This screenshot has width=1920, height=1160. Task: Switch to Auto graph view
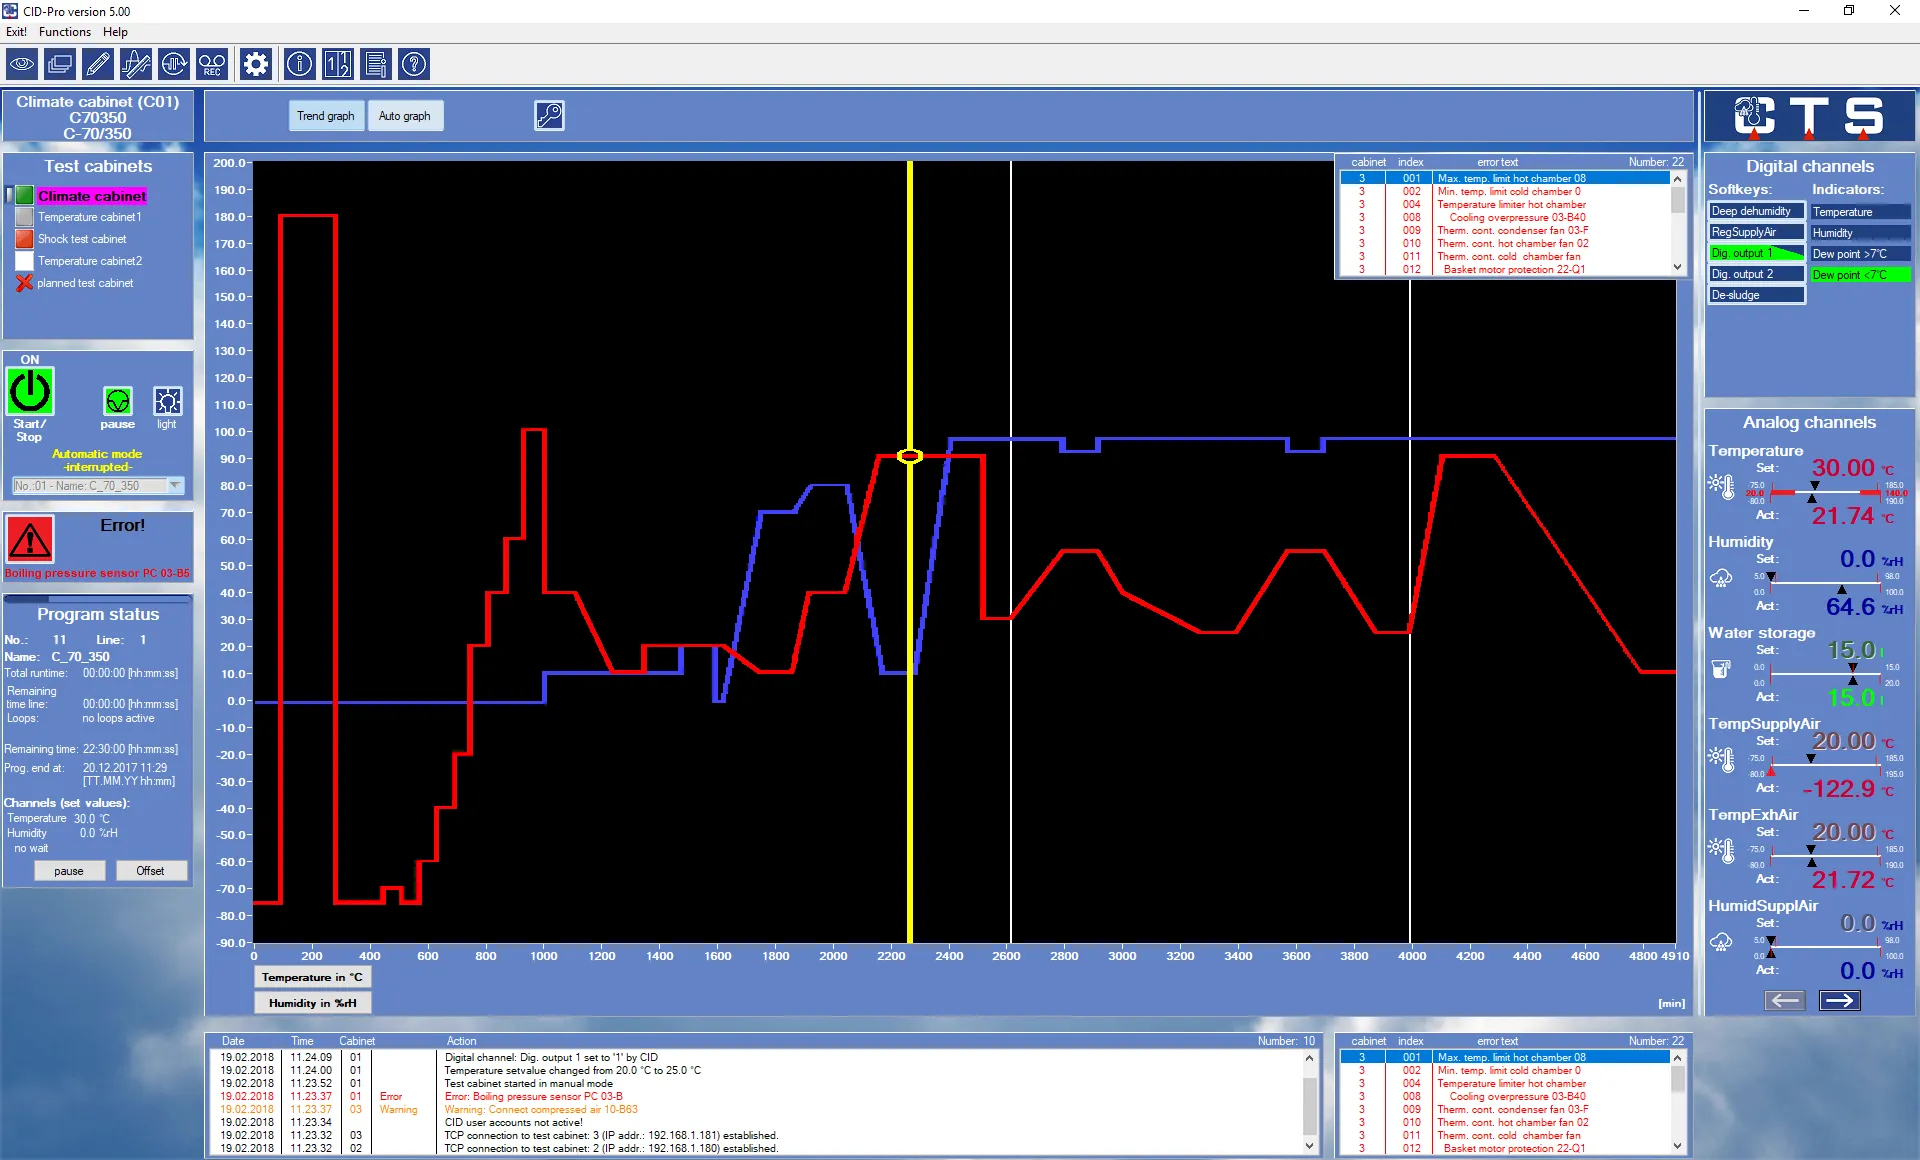click(405, 116)
